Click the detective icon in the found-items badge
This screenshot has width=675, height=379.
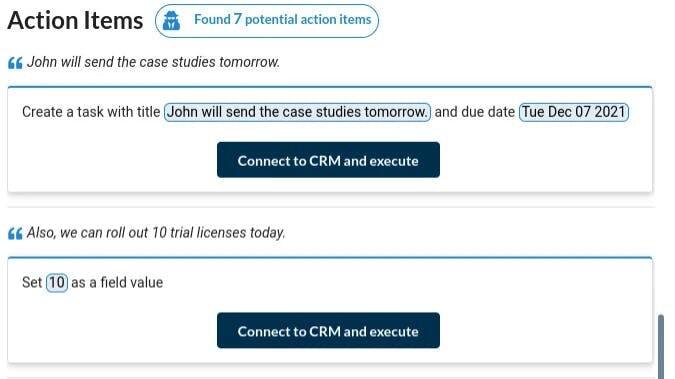172,20
